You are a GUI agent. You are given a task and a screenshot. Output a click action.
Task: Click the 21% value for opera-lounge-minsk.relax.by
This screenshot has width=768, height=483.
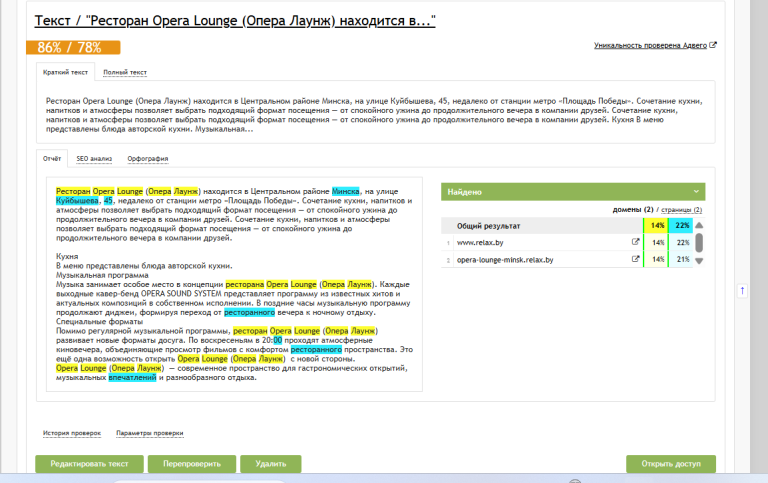click(681, 260)
